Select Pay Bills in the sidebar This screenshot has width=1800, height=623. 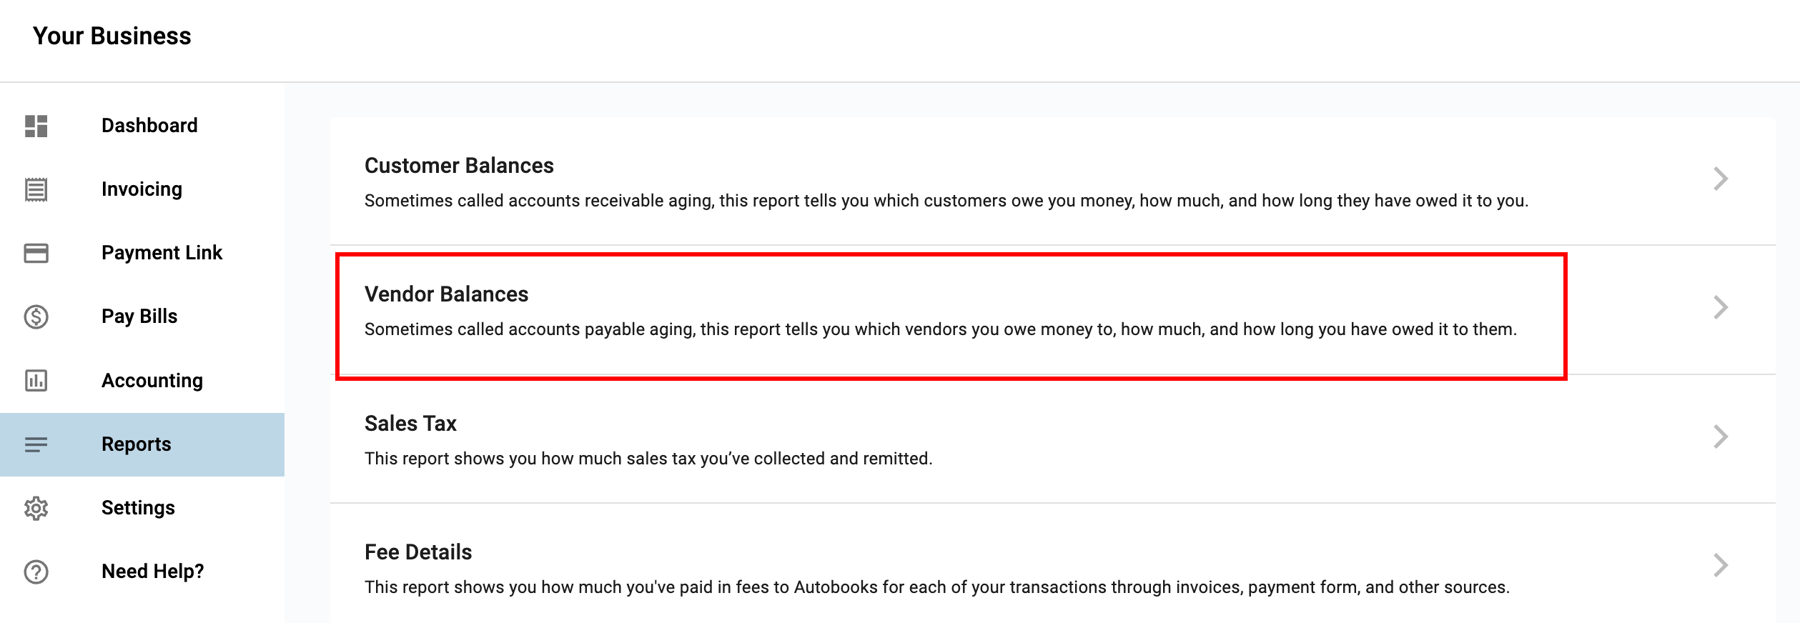(138, 316)
